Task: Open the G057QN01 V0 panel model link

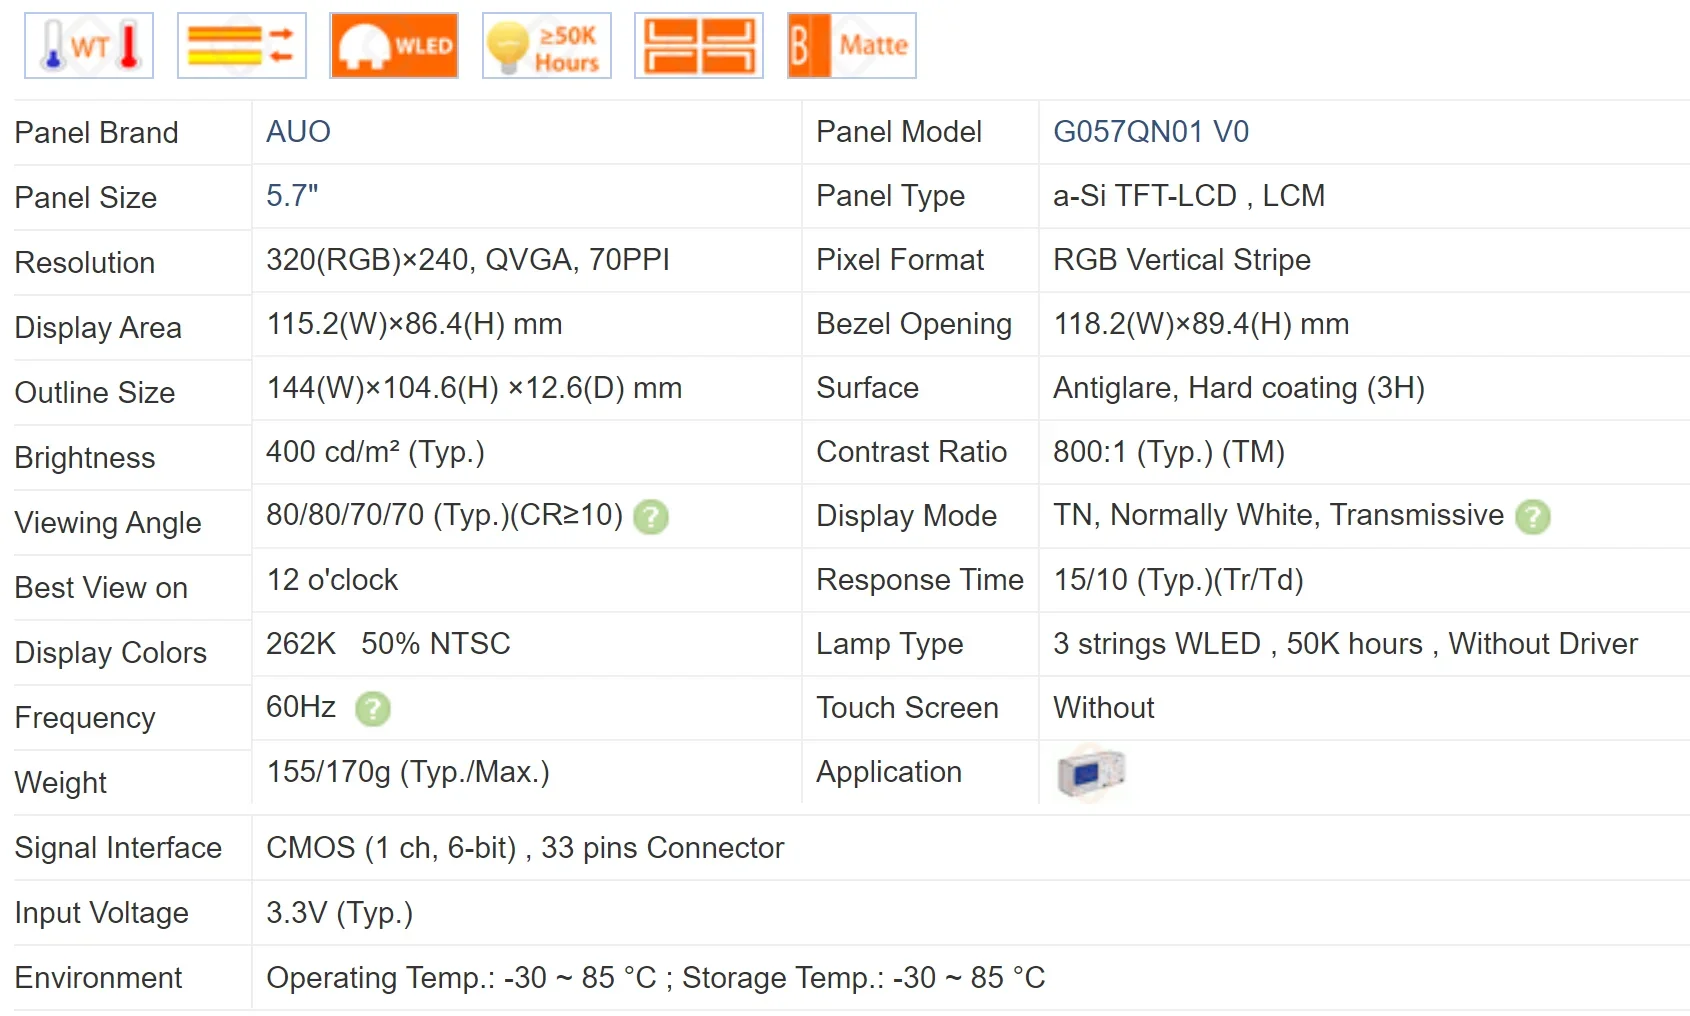Action: 1151,132
